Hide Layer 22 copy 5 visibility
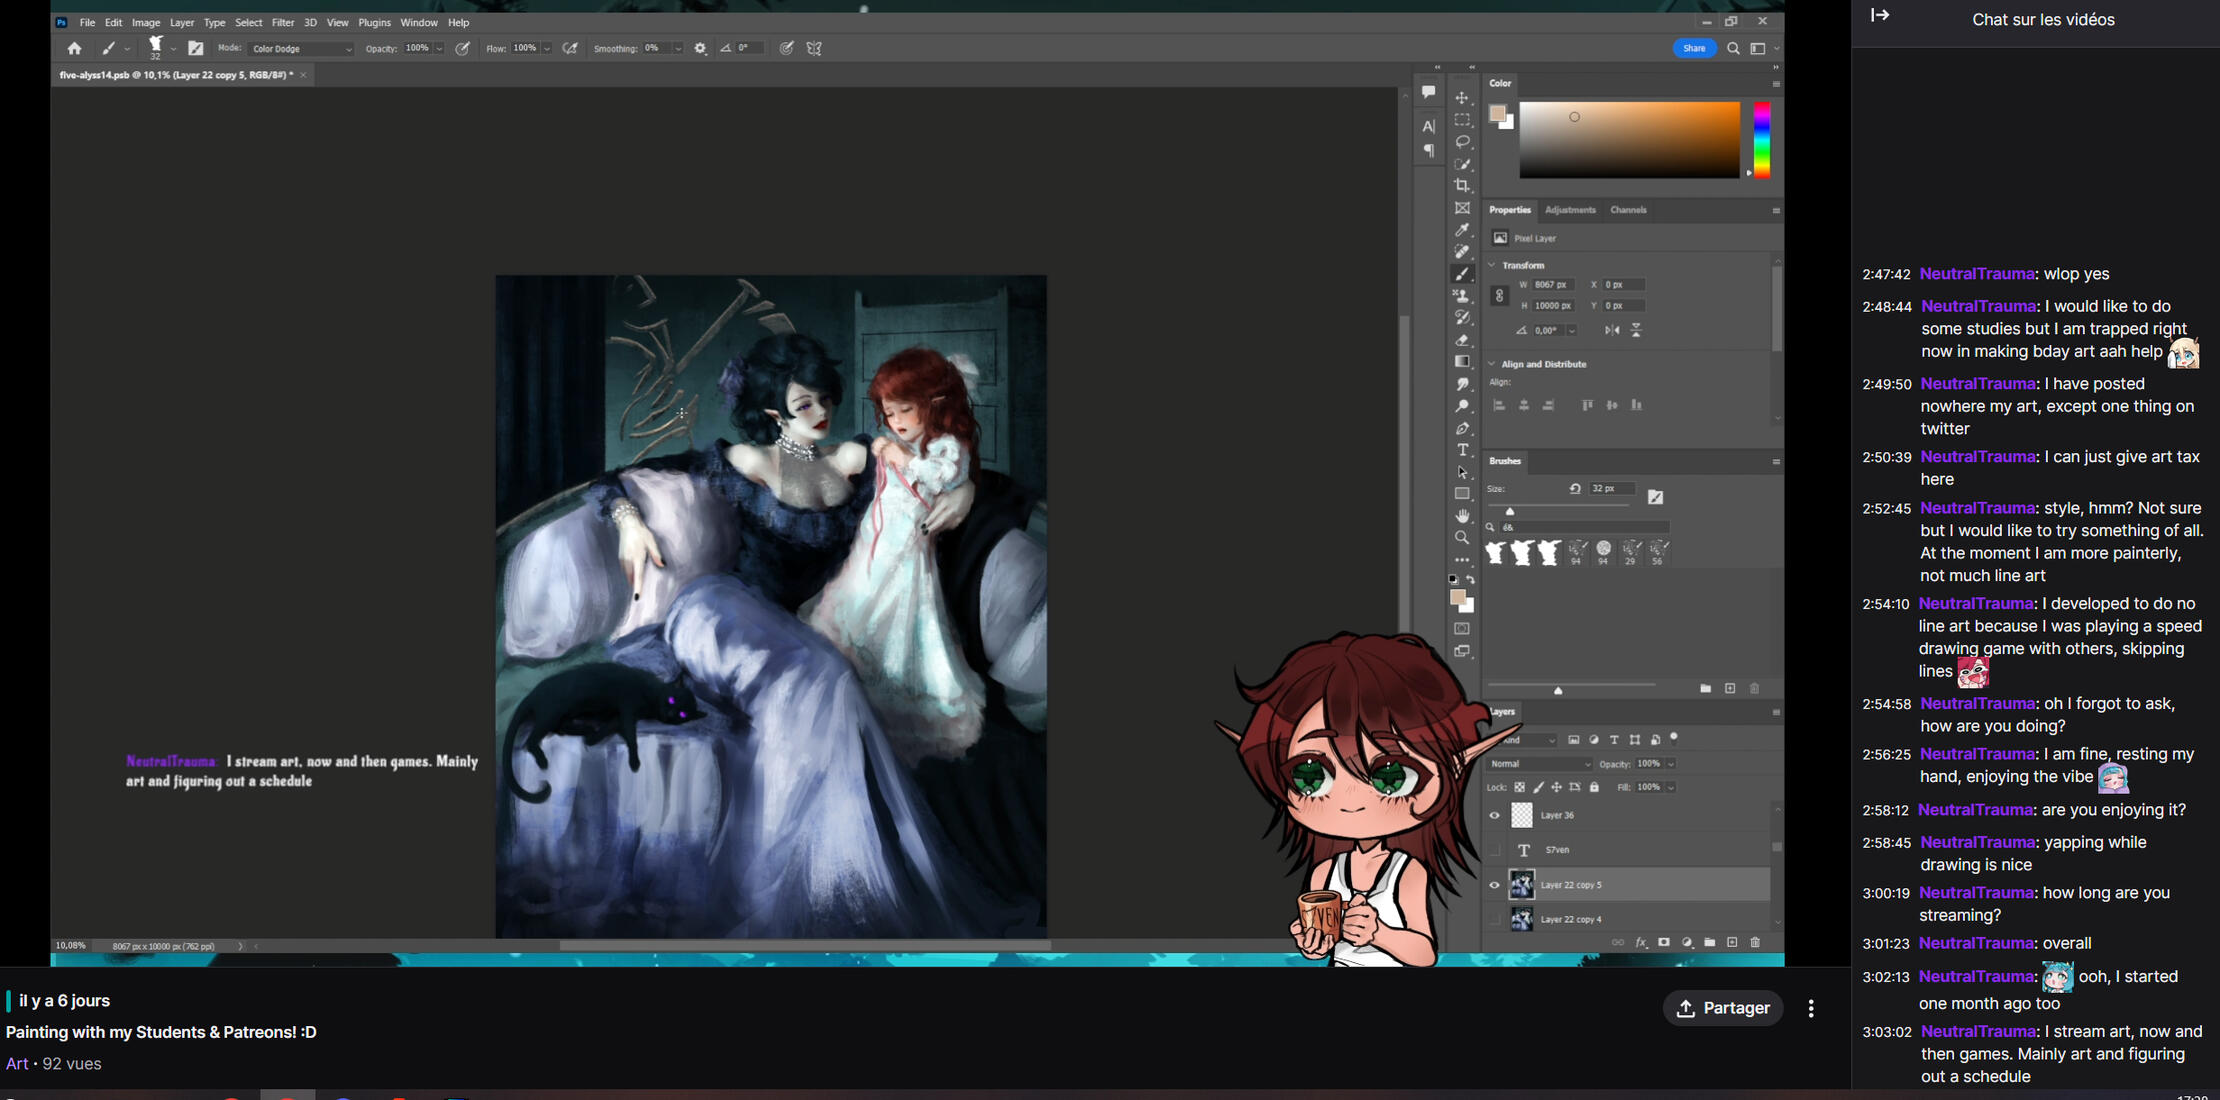This screenshot has width=2220, height=1100. pyautogui.click(x=1495, y=885)
